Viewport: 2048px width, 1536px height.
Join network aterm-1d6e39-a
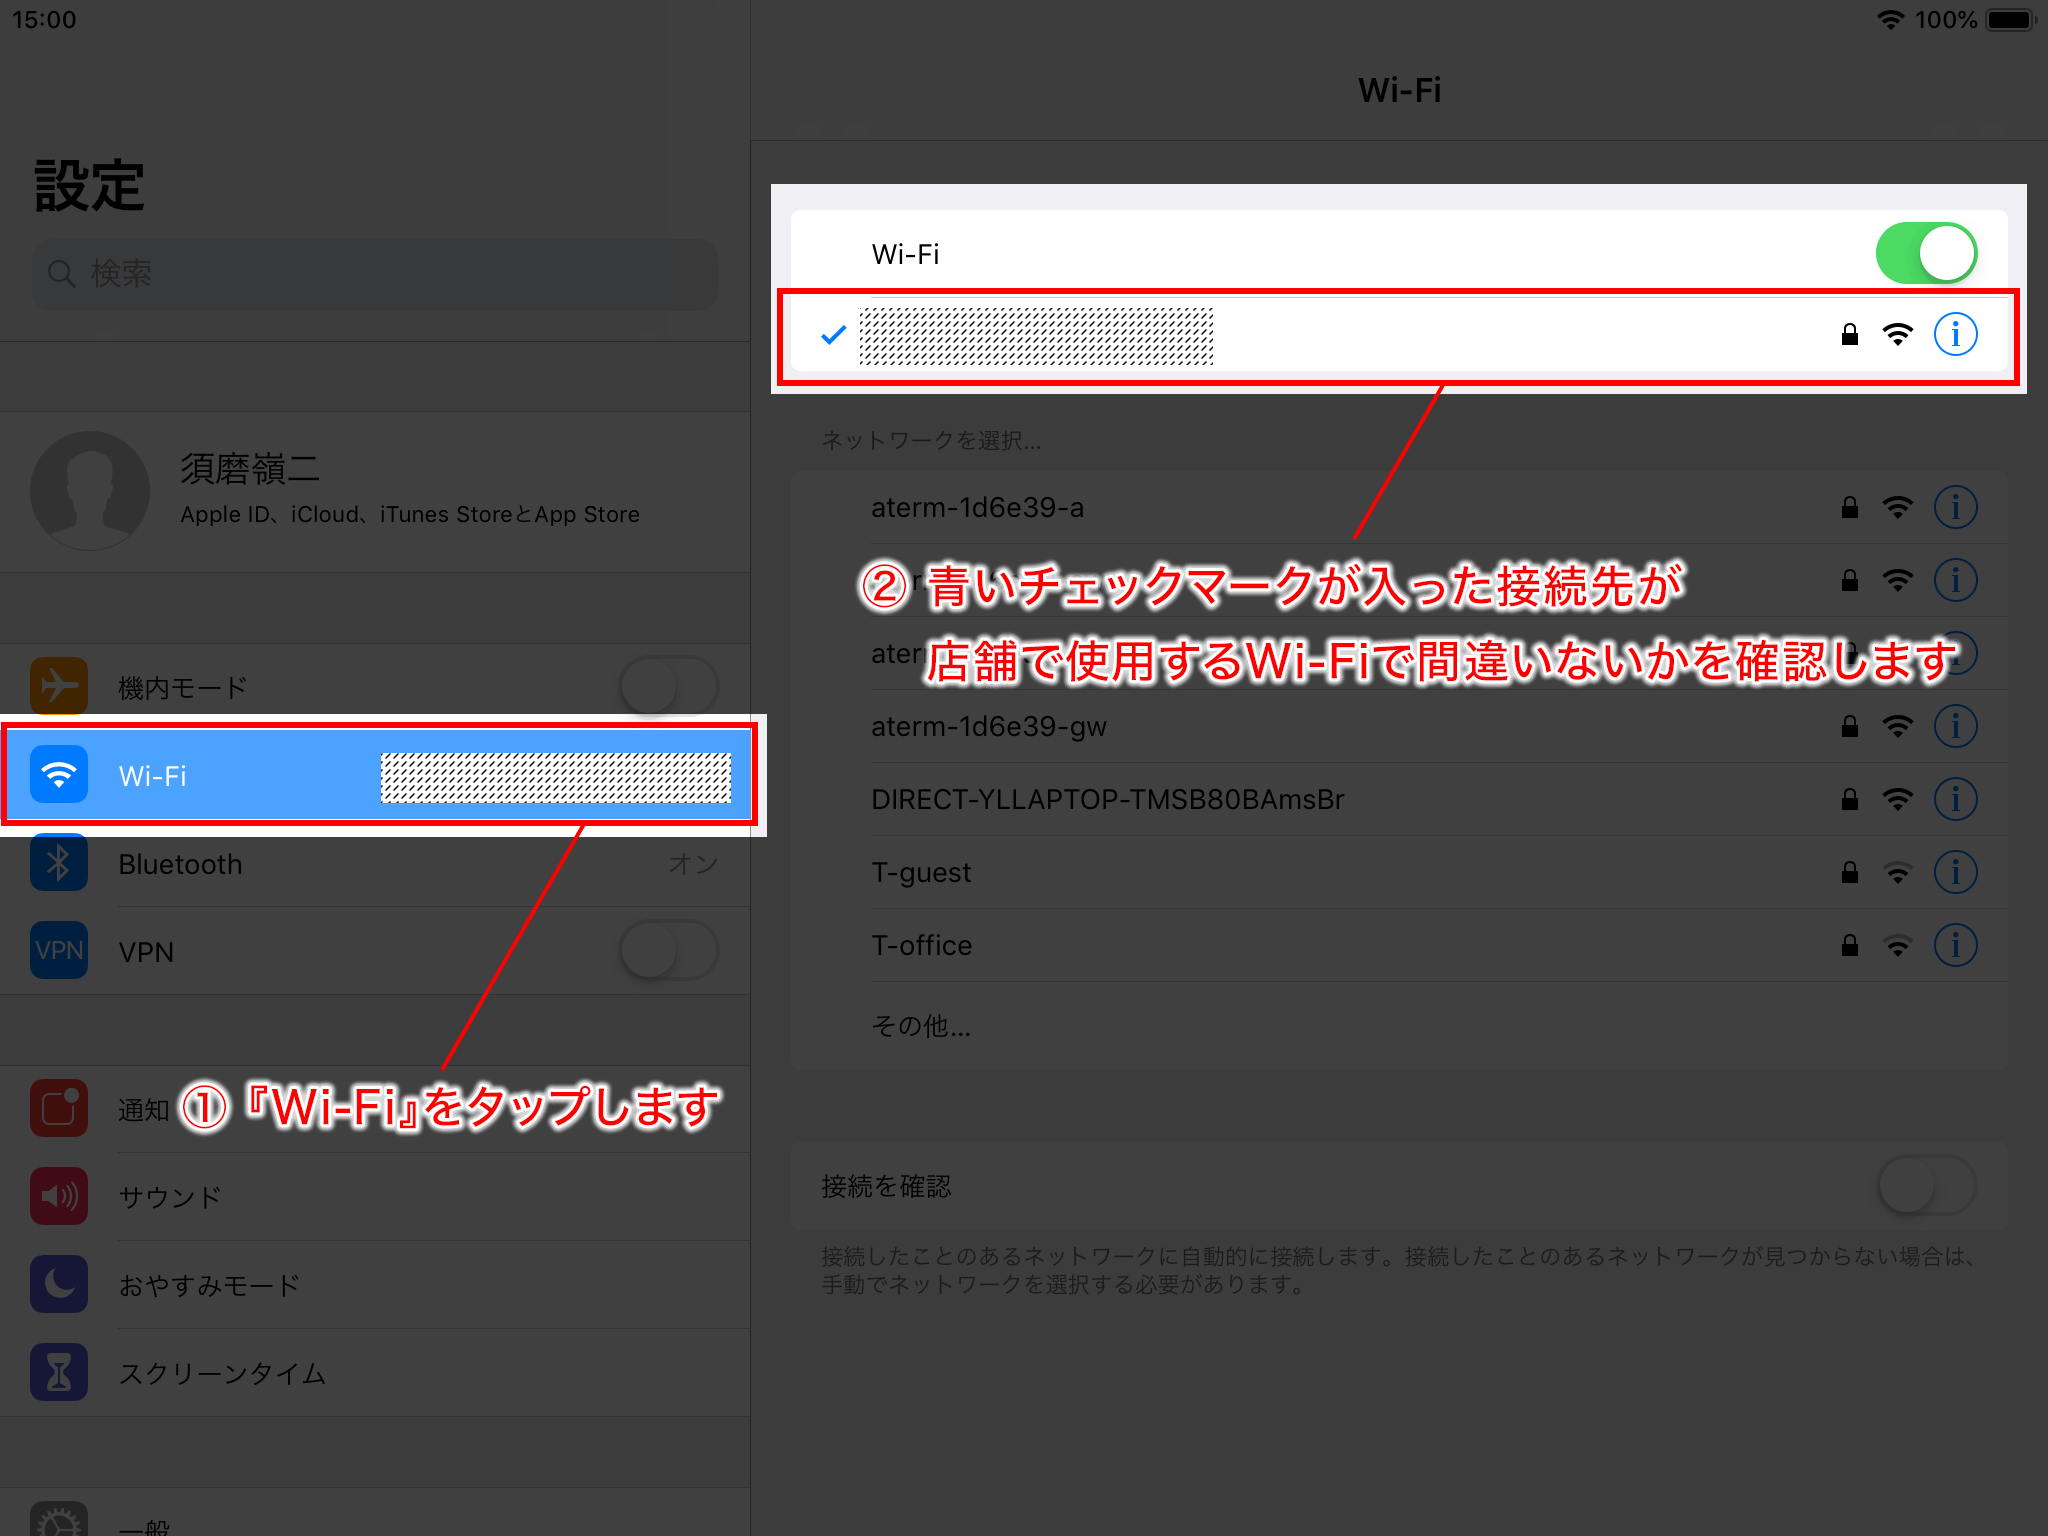(1399, 507)
